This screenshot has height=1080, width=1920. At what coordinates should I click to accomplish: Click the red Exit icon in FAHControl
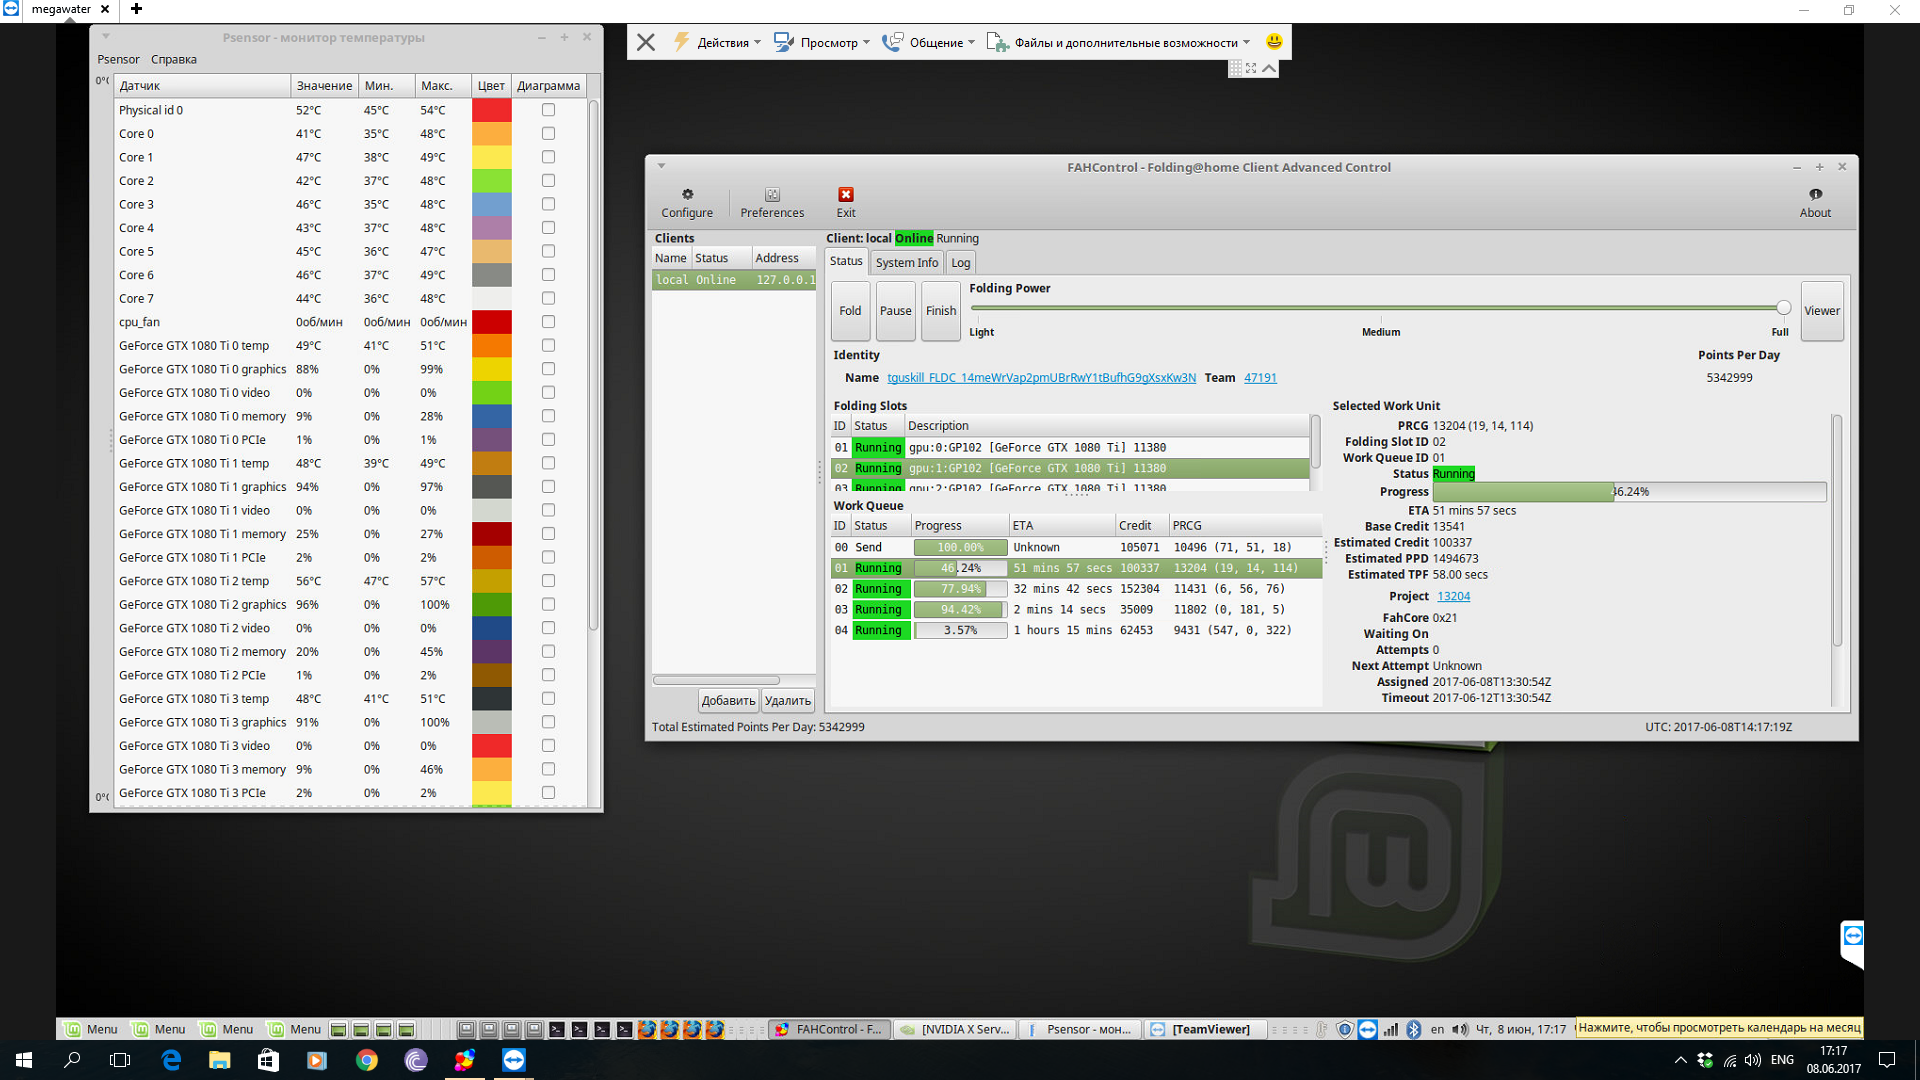pos(846,195)
